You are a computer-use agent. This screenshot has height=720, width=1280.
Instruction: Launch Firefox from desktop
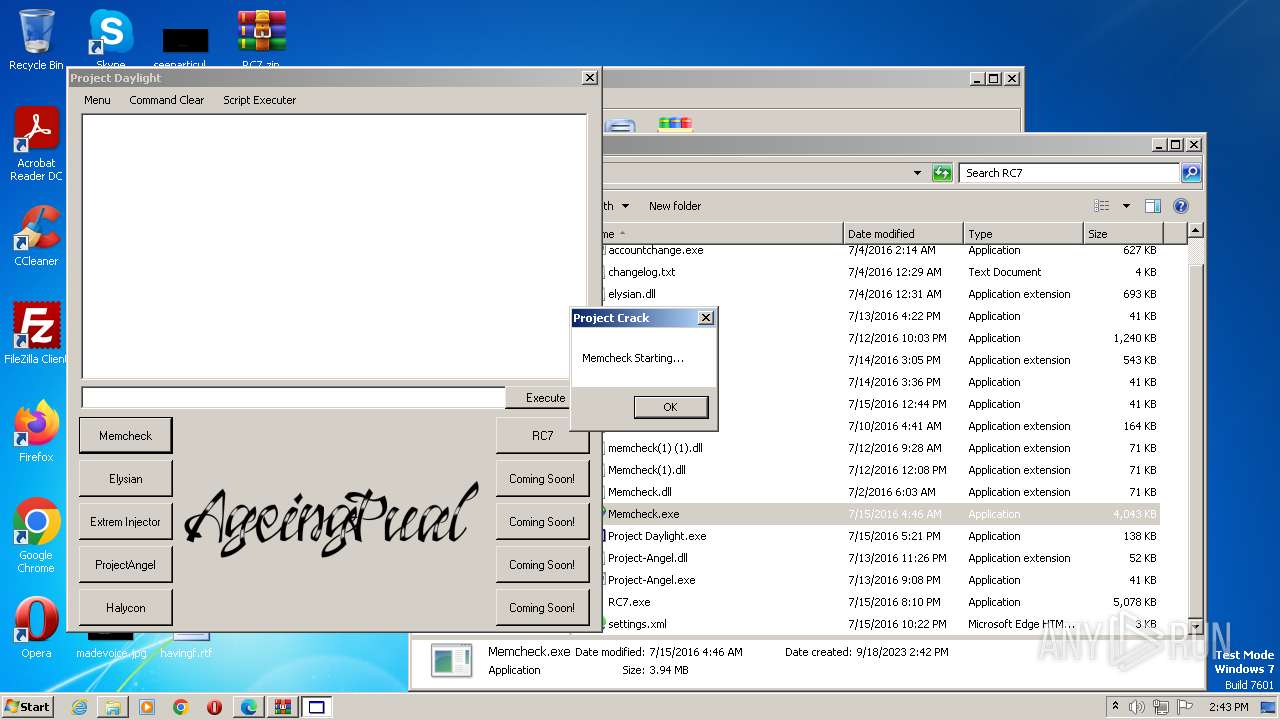click(36, 431)
